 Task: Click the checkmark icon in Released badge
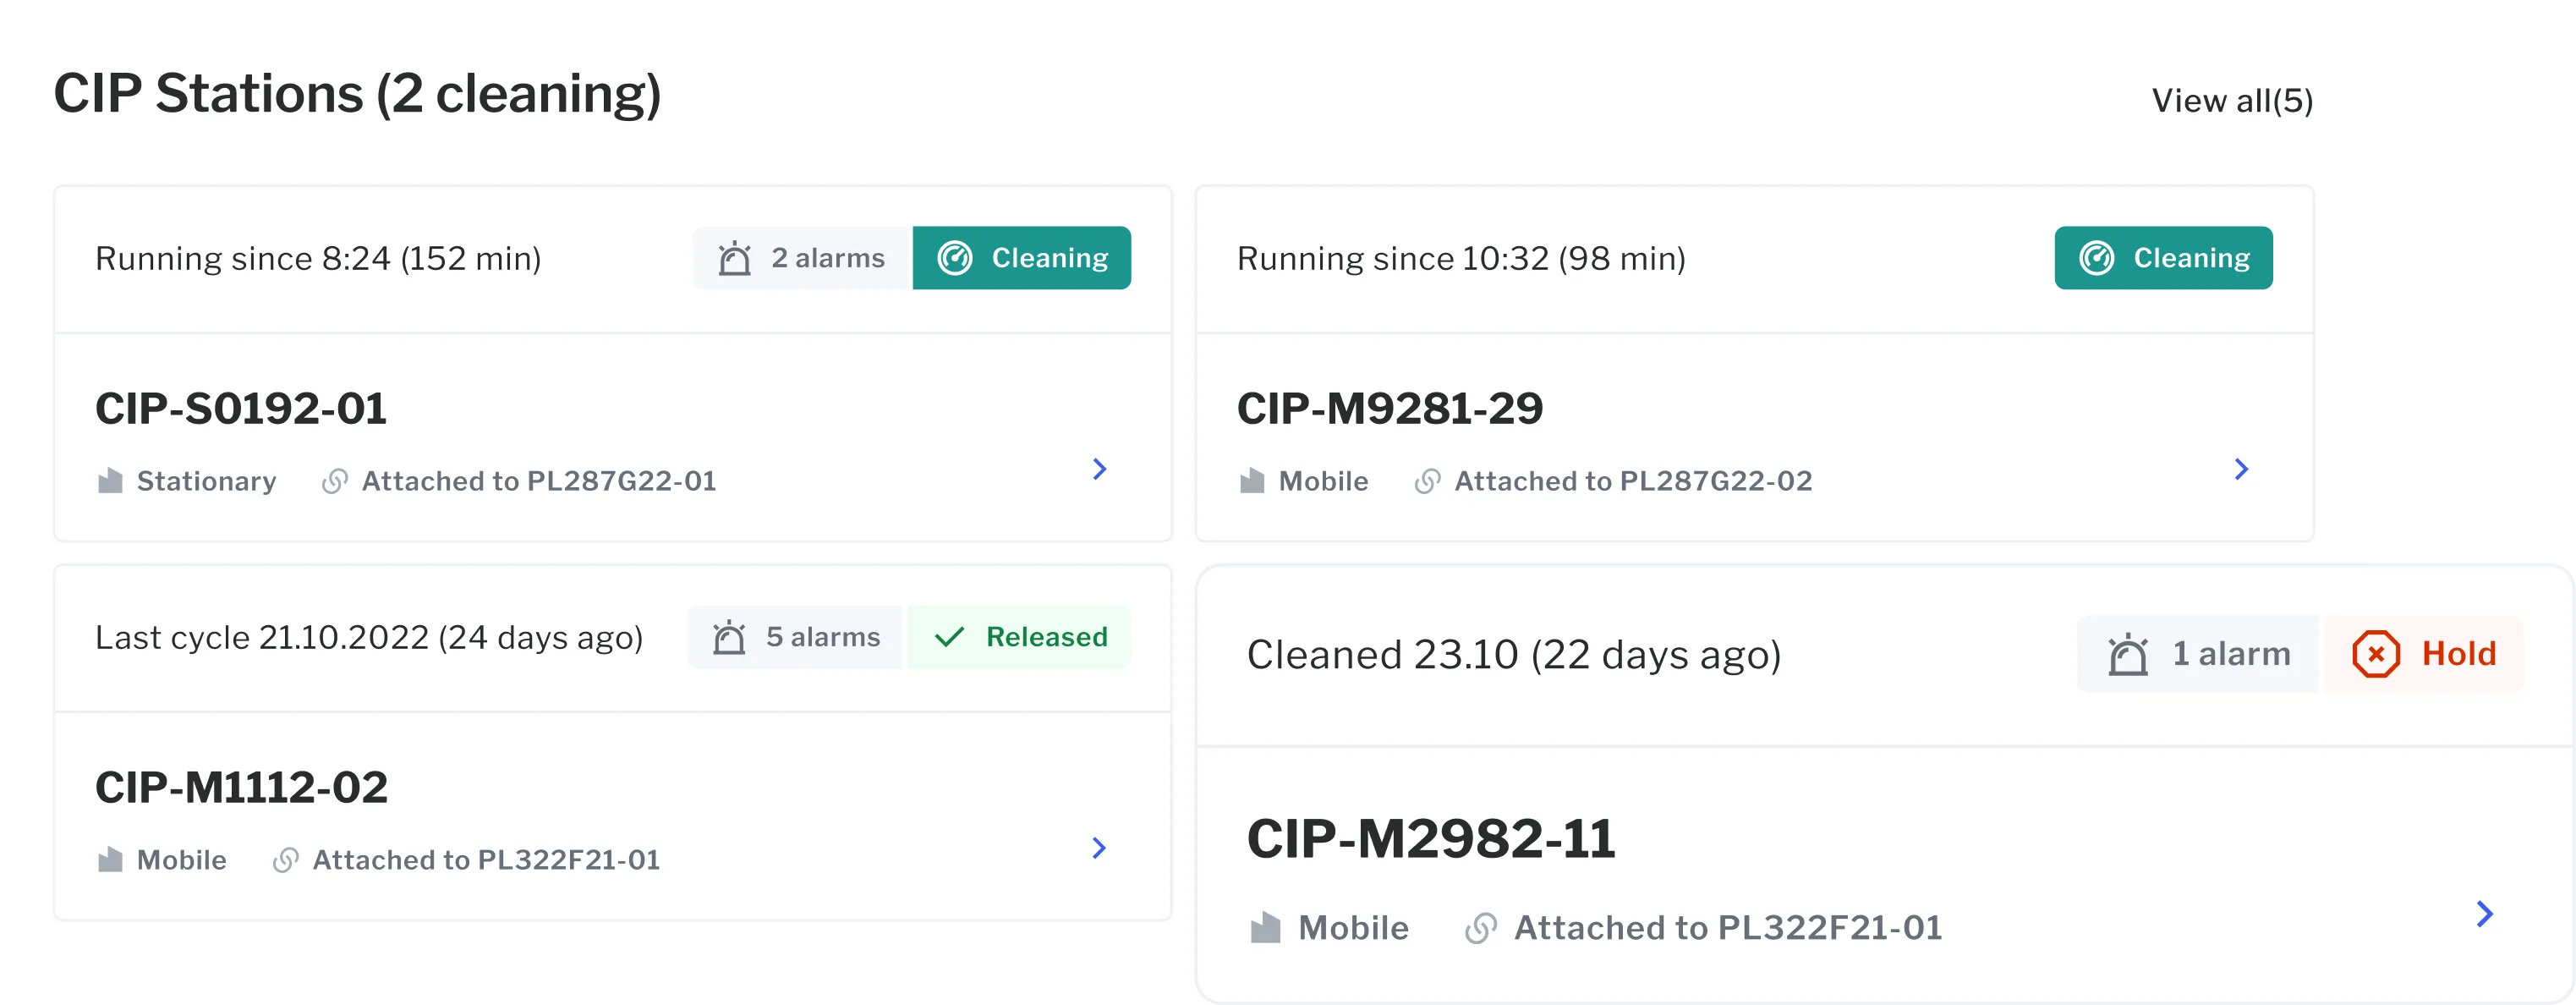pyautogui.click(x=949, y=637)
